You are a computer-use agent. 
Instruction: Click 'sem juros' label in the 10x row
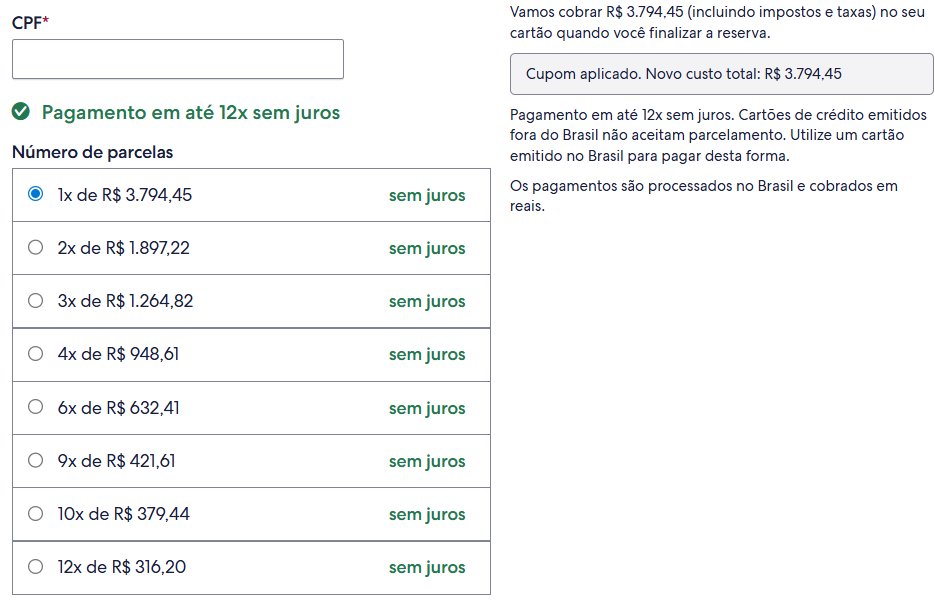[427, 515]
